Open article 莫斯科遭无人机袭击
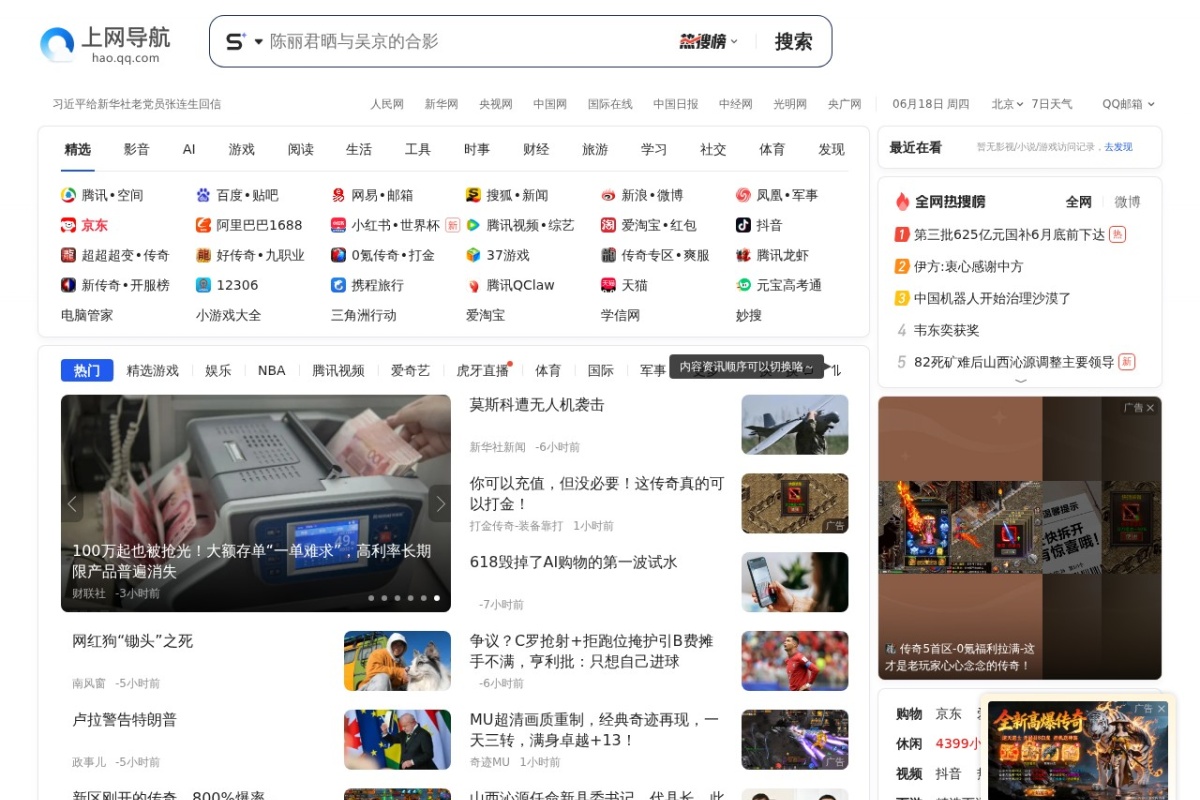1200x800 pixels. tap(537, 405)
